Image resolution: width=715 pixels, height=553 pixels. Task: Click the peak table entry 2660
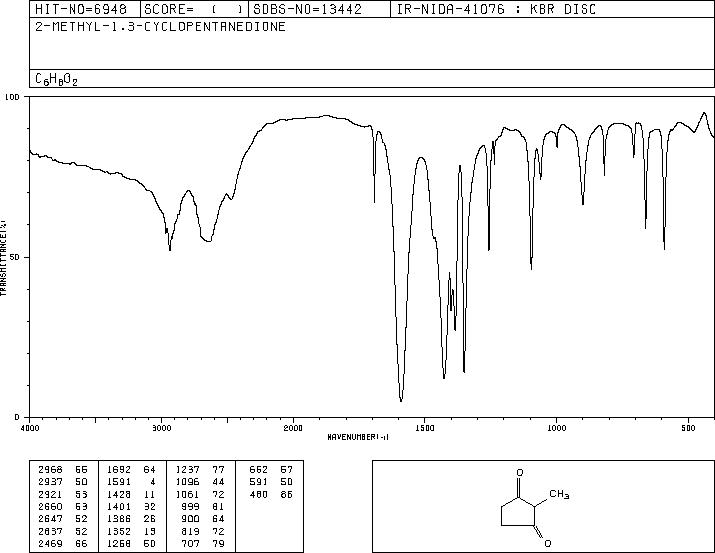coord(50,506)
